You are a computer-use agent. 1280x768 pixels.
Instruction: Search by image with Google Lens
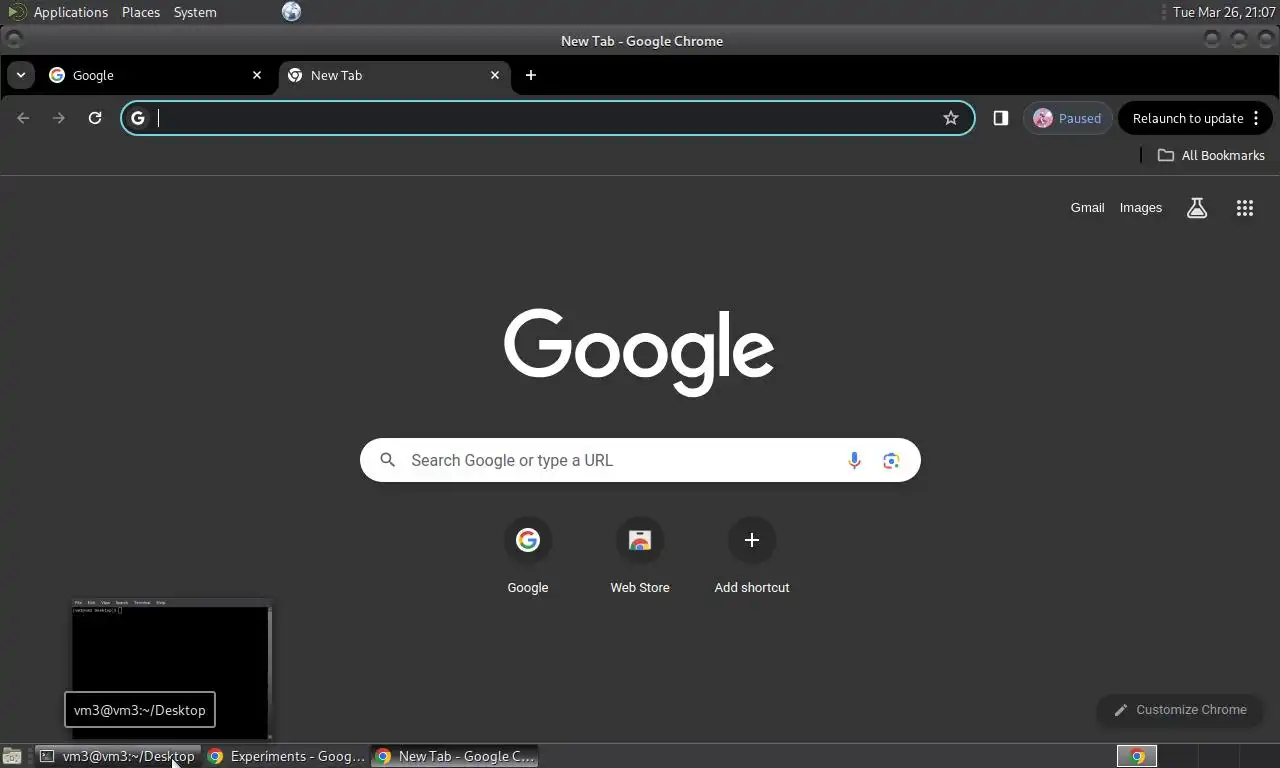pyautogui.click(x=891, y=460)
